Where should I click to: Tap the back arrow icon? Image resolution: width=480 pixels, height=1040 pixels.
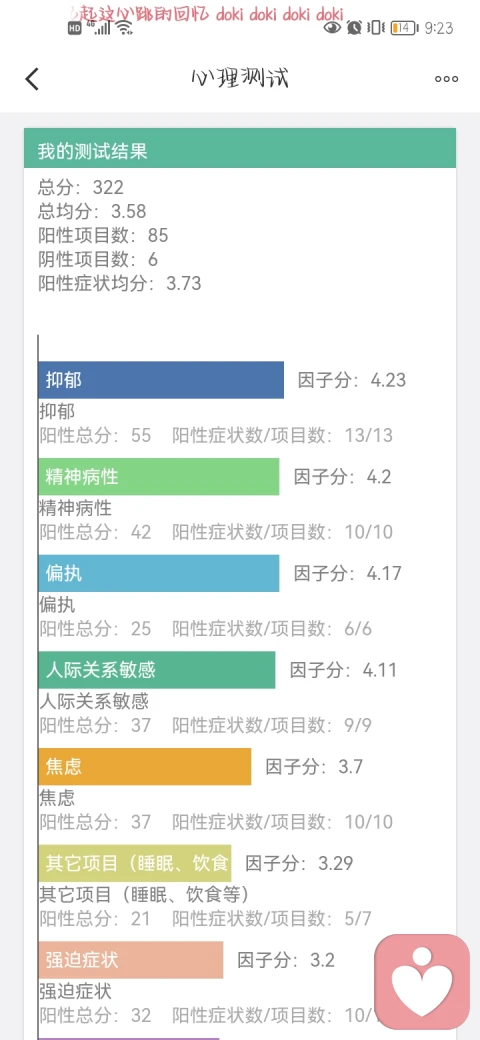tap(32, 79)
